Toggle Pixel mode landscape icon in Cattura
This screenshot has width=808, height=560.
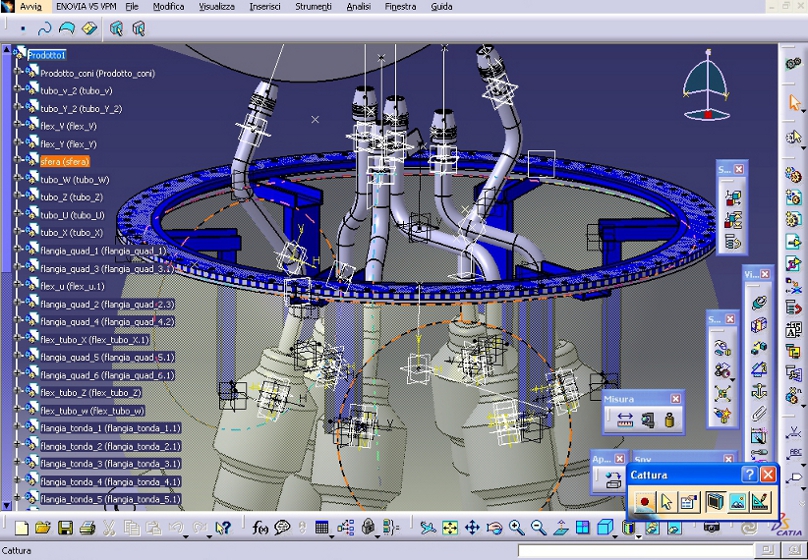[737, 501]
